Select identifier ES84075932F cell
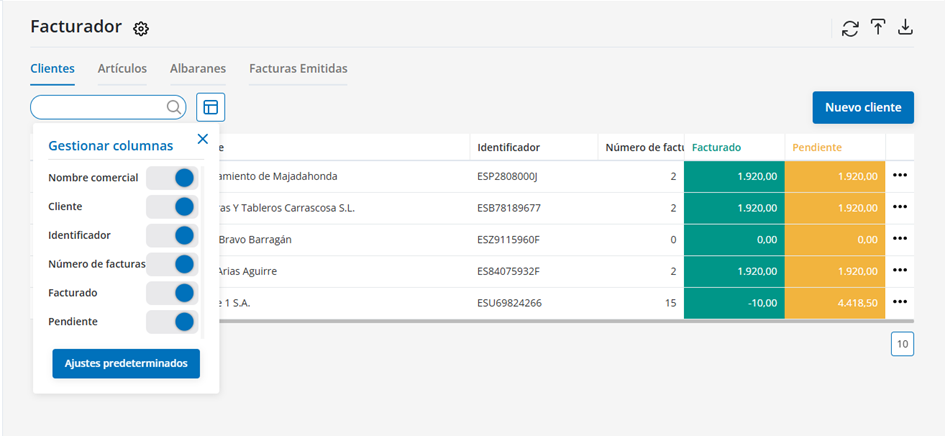The height and width of the screenshot is (436, 945). [534, 271]
